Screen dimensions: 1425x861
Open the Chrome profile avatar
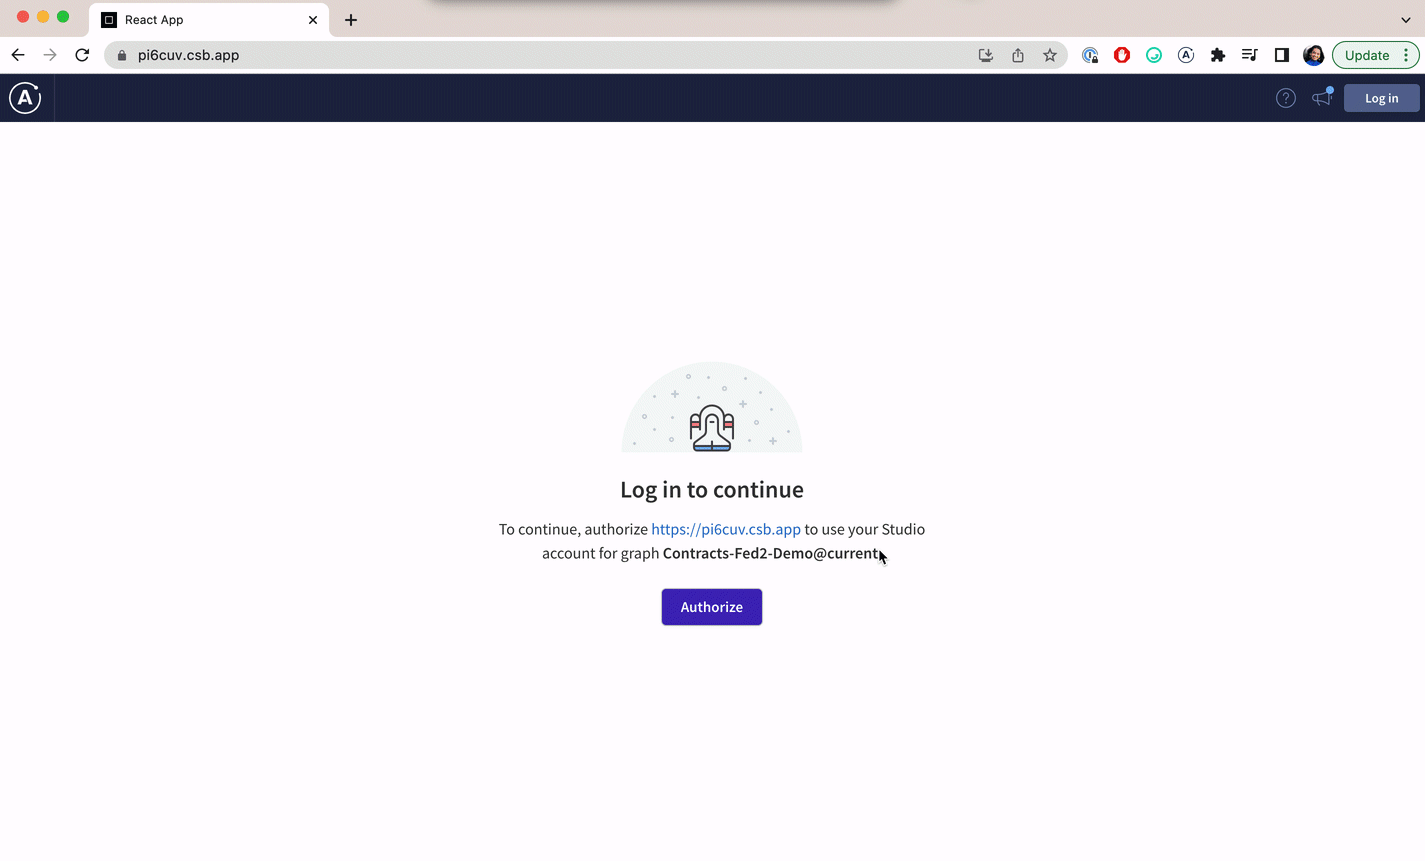click(x=1314, y=55)
